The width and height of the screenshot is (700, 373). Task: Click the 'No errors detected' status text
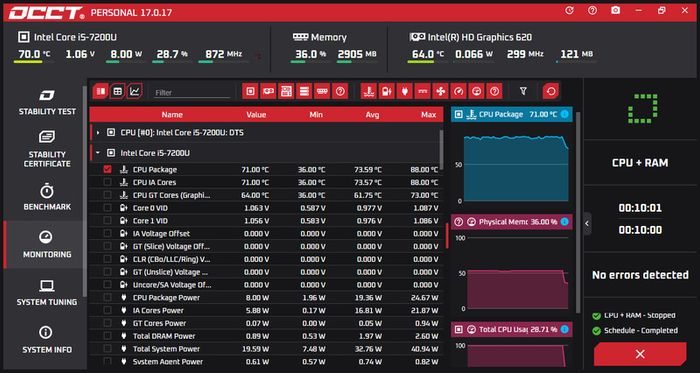[640, 275]
